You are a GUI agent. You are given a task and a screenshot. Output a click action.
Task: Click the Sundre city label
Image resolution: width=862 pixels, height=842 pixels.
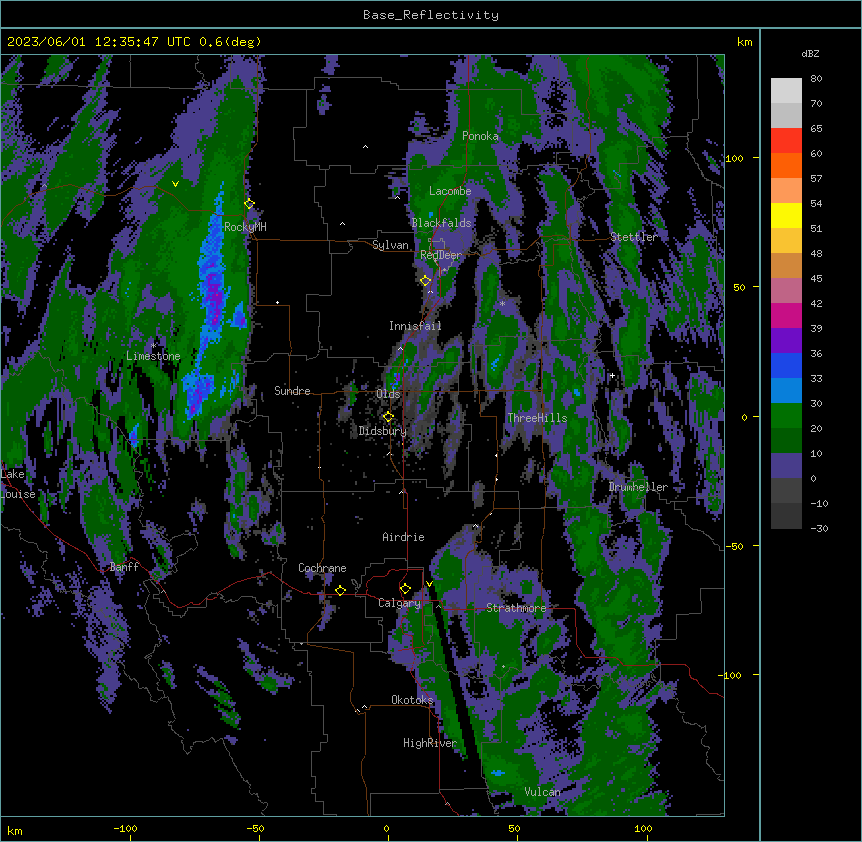(x=292, y=391)
